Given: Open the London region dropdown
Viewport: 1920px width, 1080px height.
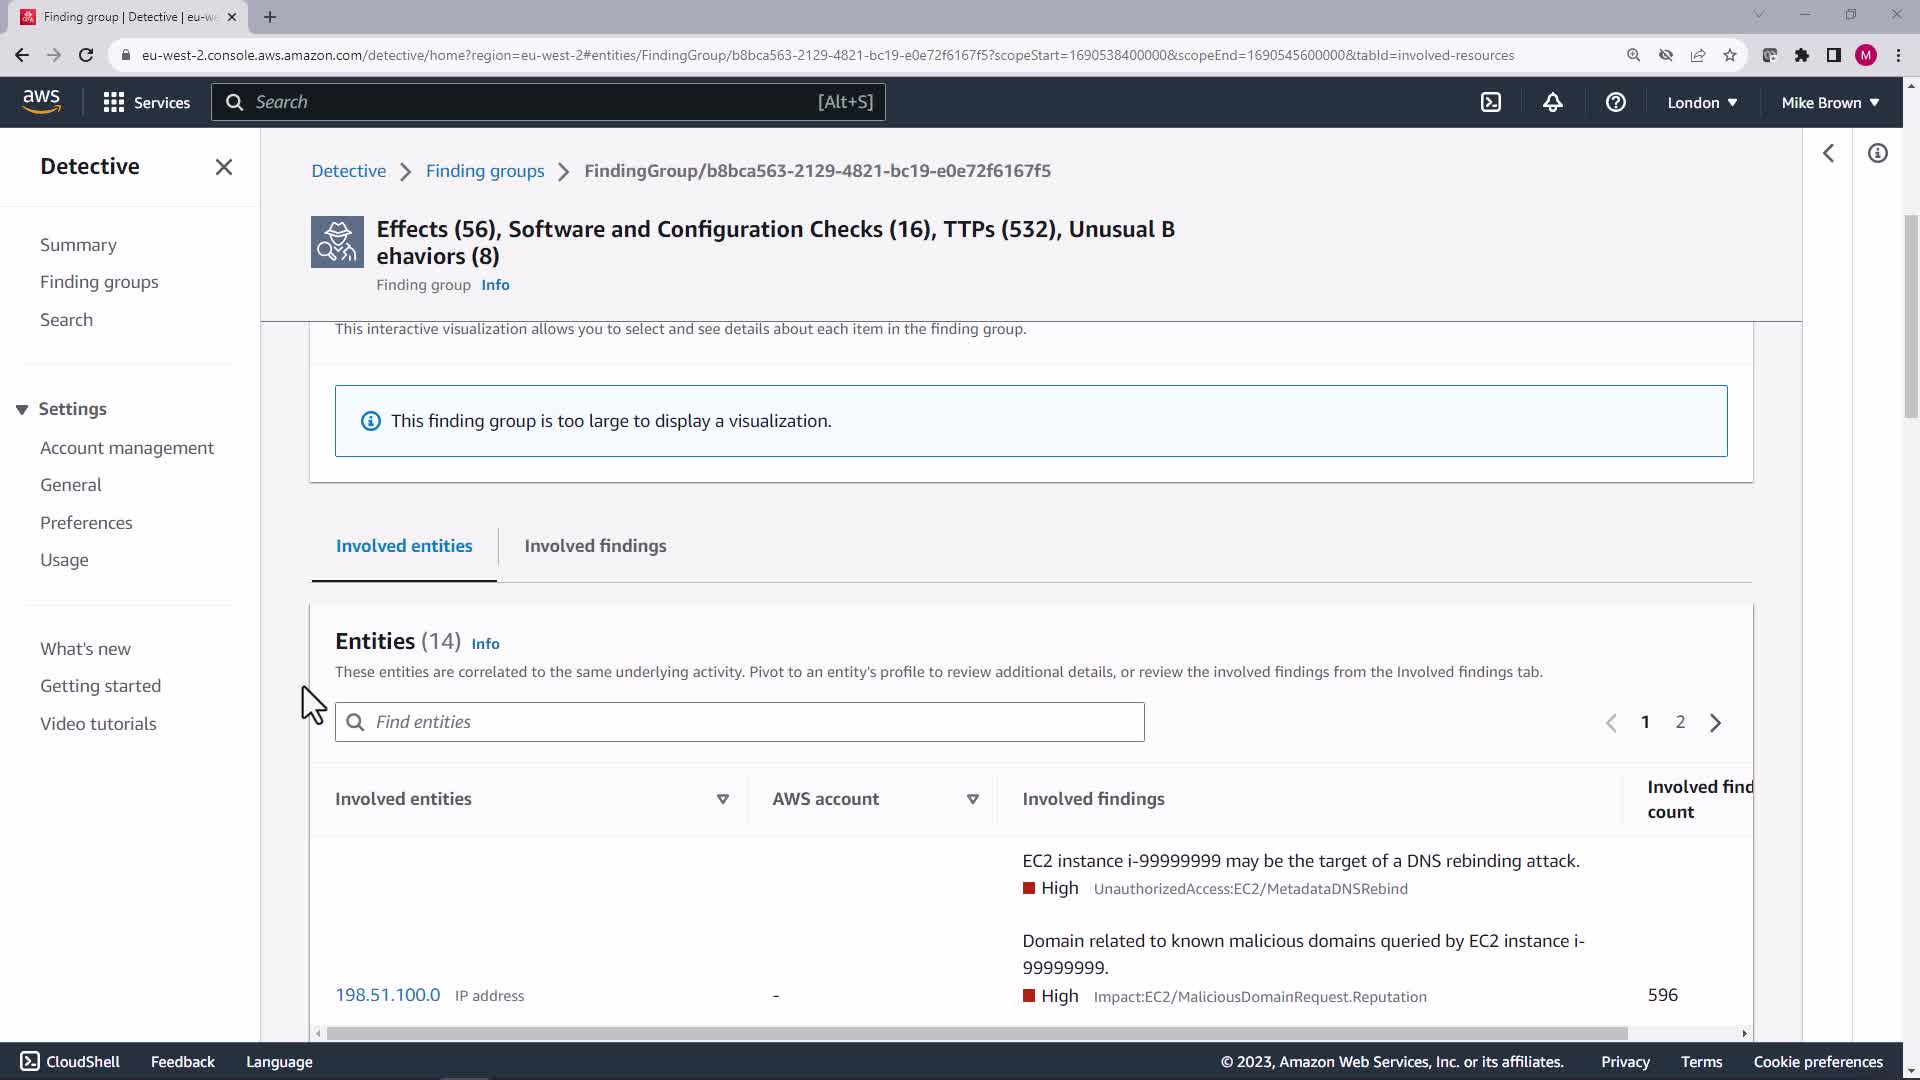Looking at the screenshot, I should click(1702, 102).
